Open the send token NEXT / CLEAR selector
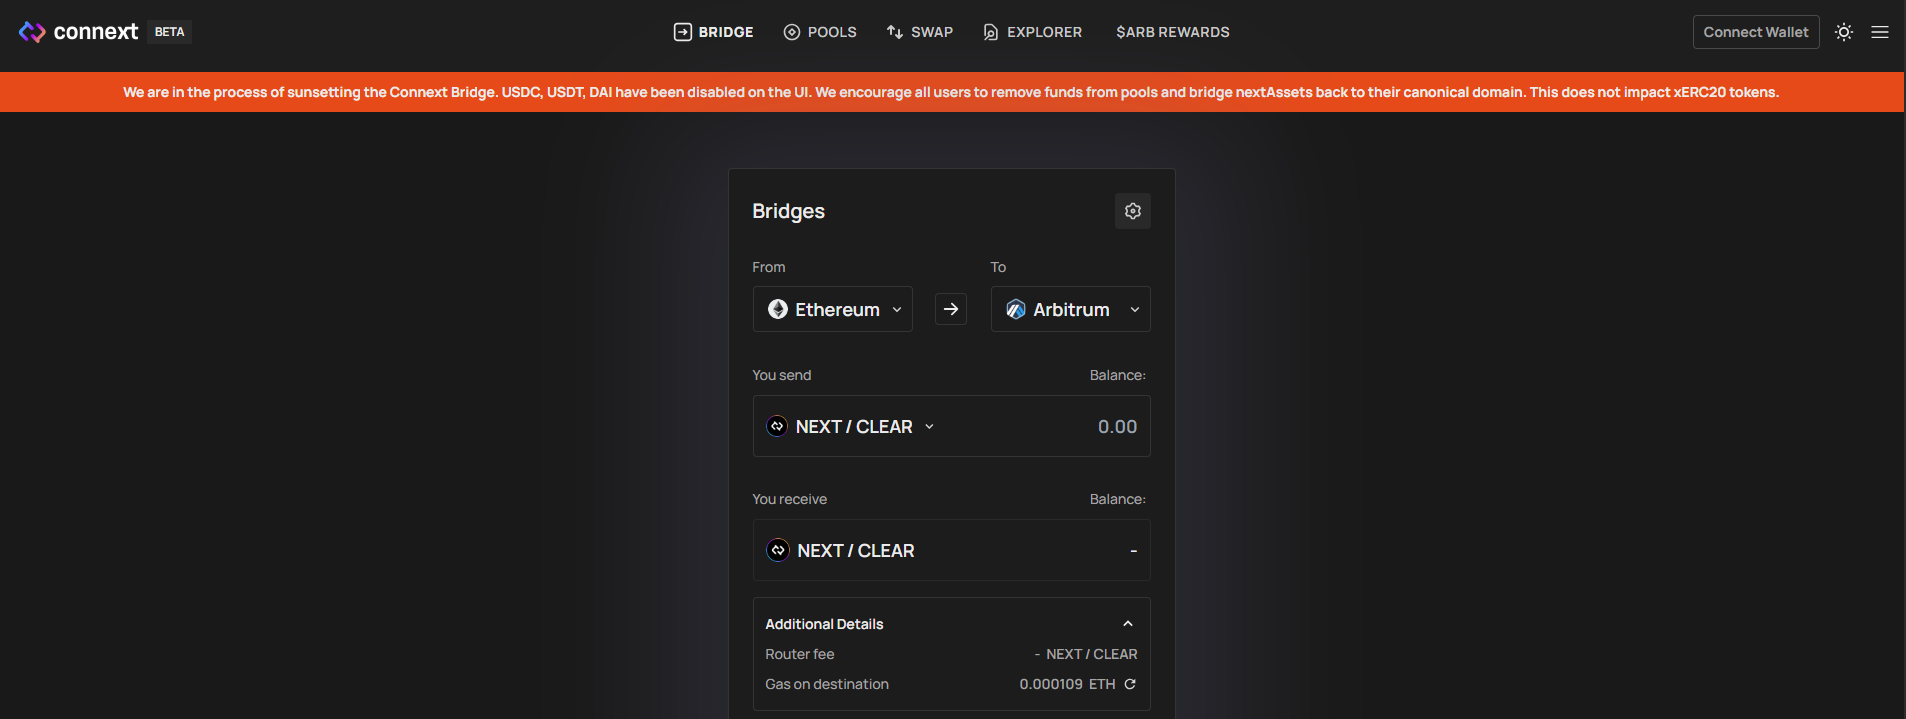 (851, 426)
